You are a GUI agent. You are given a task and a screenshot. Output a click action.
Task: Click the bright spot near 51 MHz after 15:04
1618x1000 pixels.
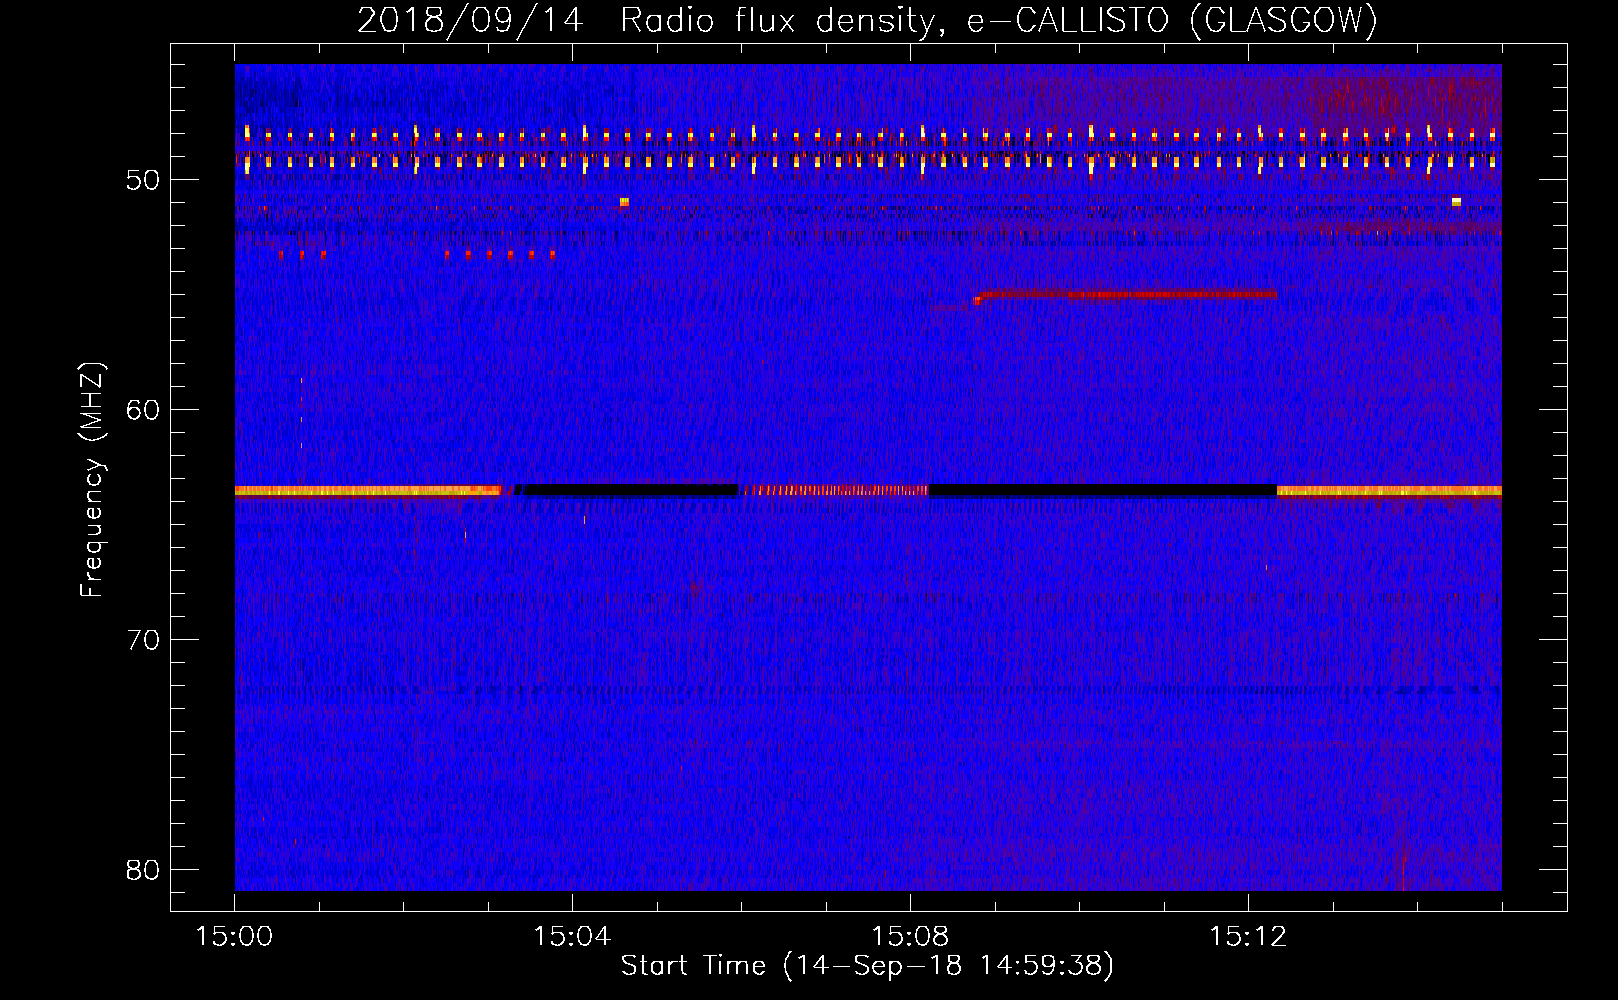[624, 202]
